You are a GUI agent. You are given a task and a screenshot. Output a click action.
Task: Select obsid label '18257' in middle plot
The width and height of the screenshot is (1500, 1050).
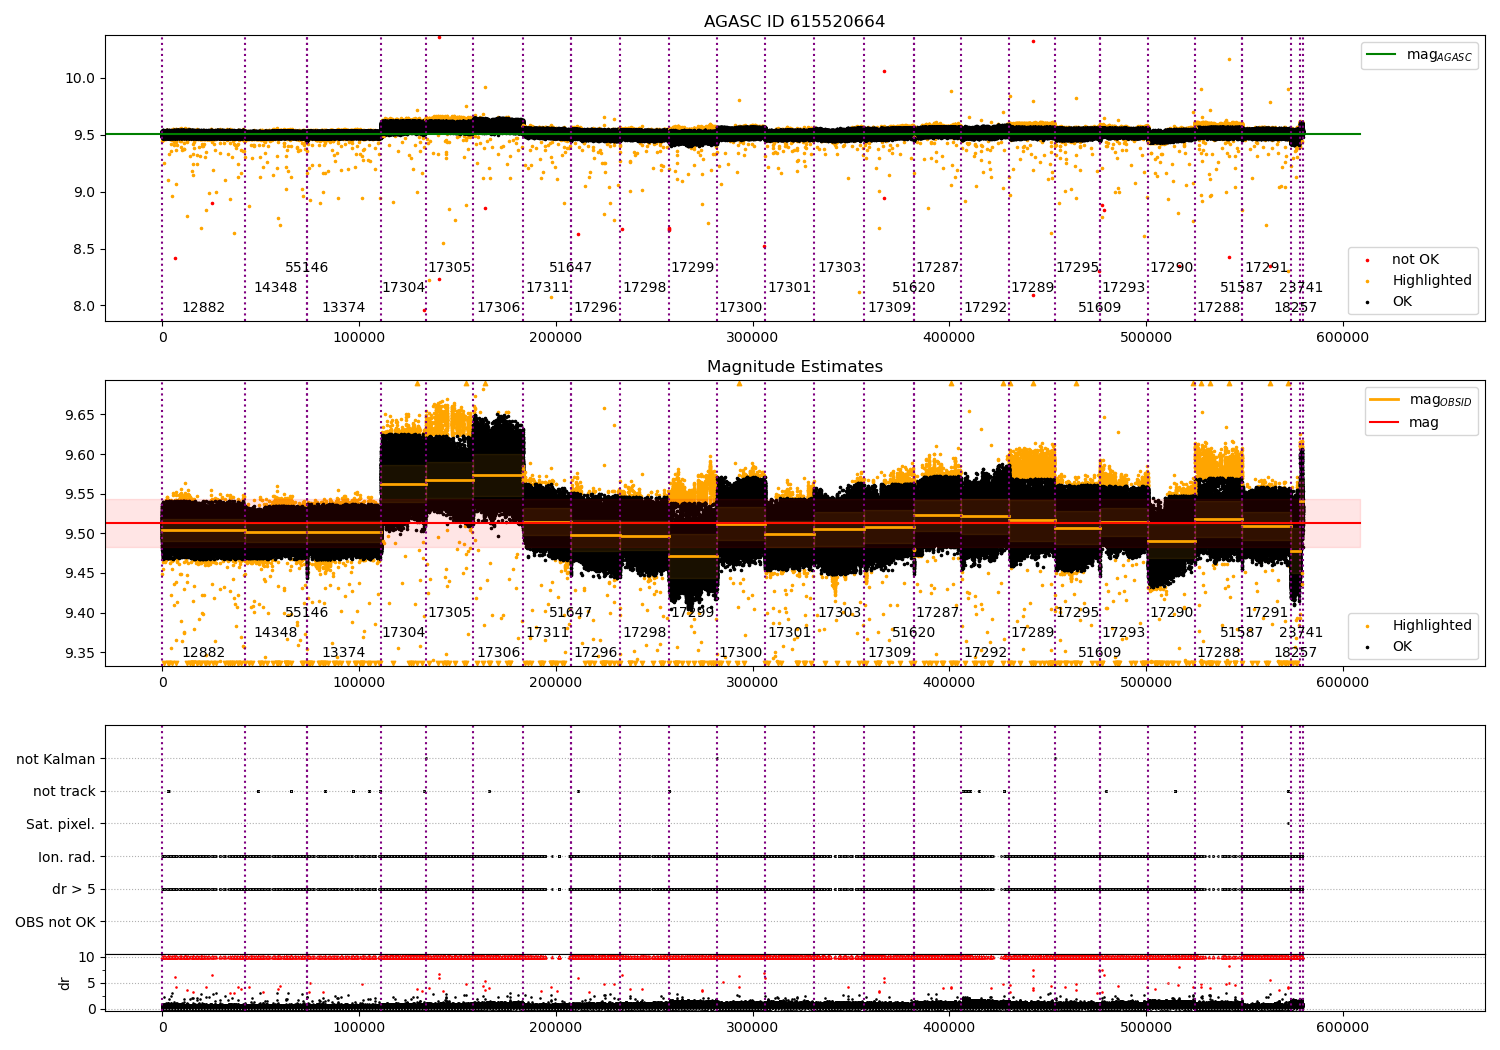(1295, 653)
